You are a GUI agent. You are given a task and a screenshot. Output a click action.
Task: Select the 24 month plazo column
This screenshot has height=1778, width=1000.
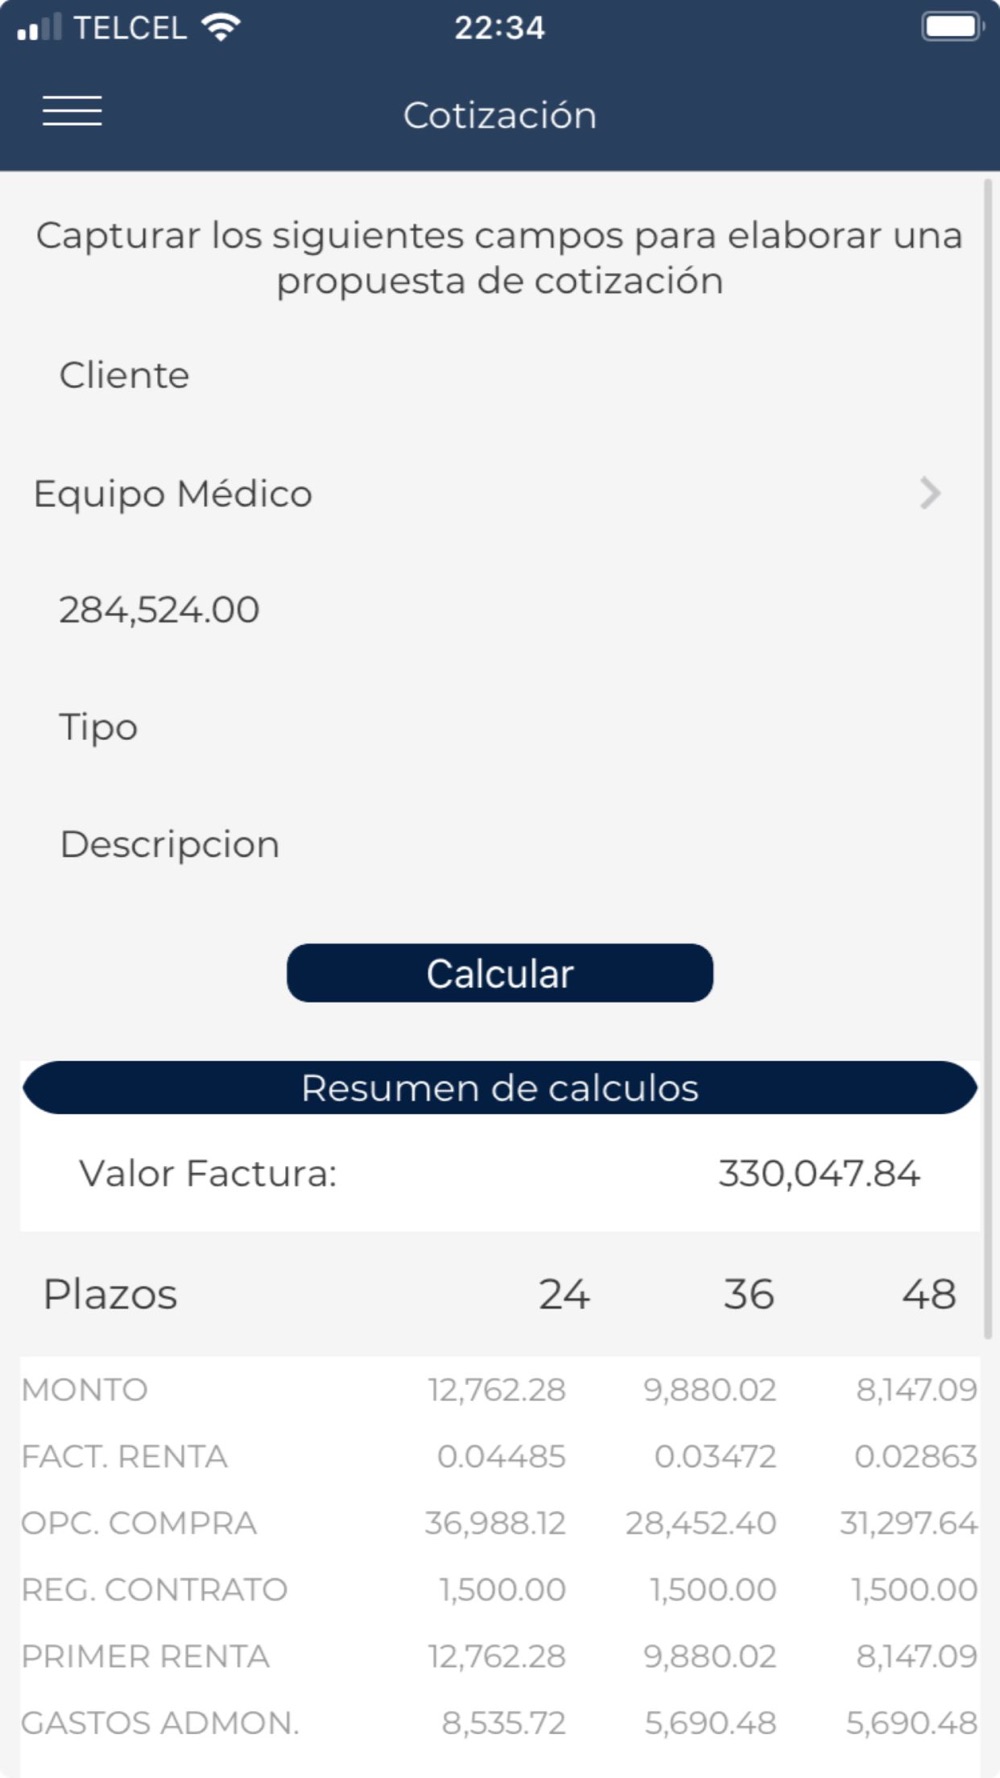coord(564,1294)
